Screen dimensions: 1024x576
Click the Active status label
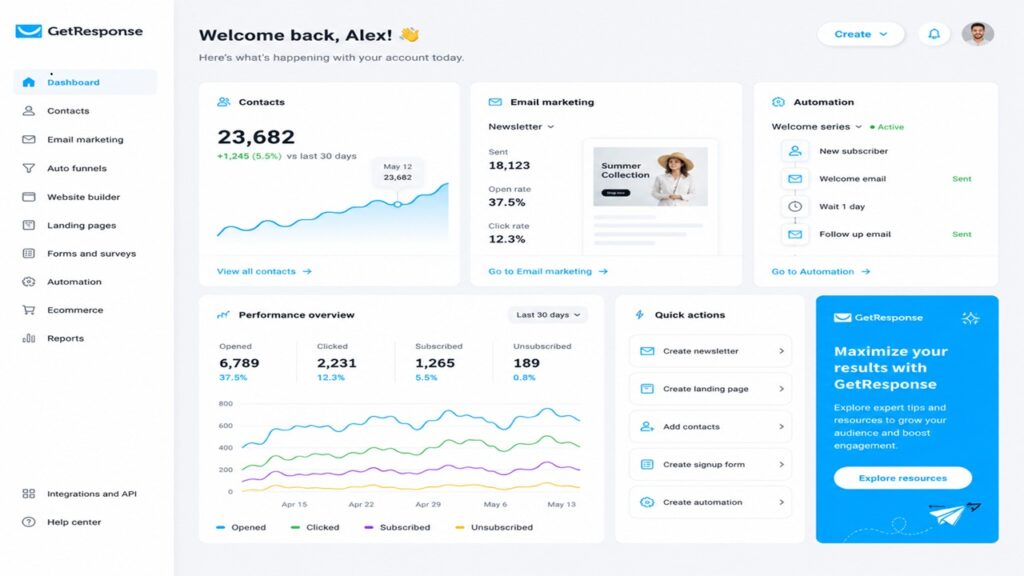click(887, 127)
